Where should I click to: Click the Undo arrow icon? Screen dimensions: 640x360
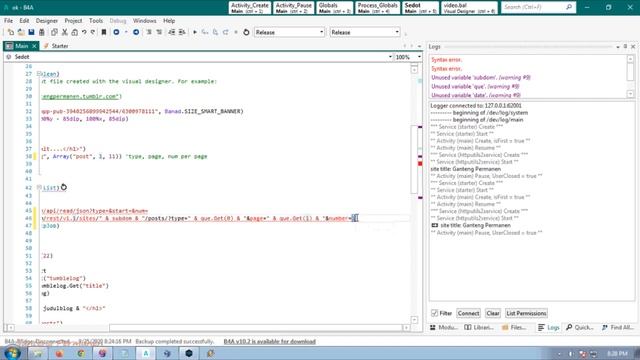click(84, 32)
